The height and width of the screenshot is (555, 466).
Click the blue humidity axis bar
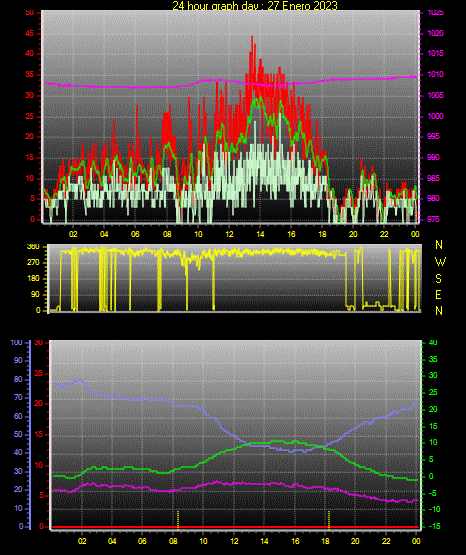30,435
